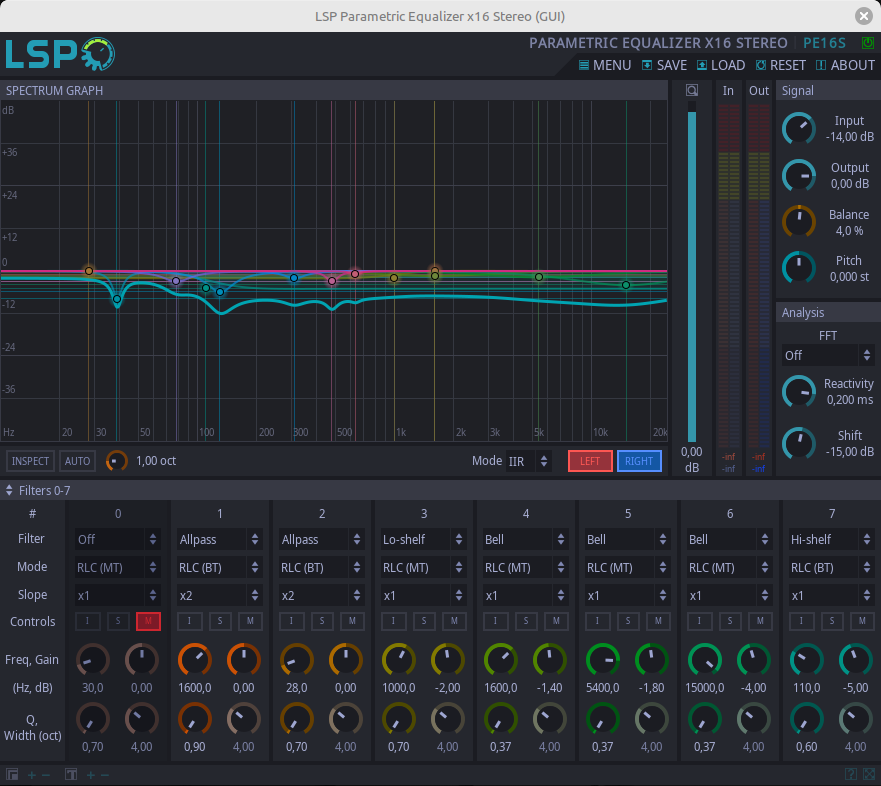Solo filter 7 with S button

(832, 621)
